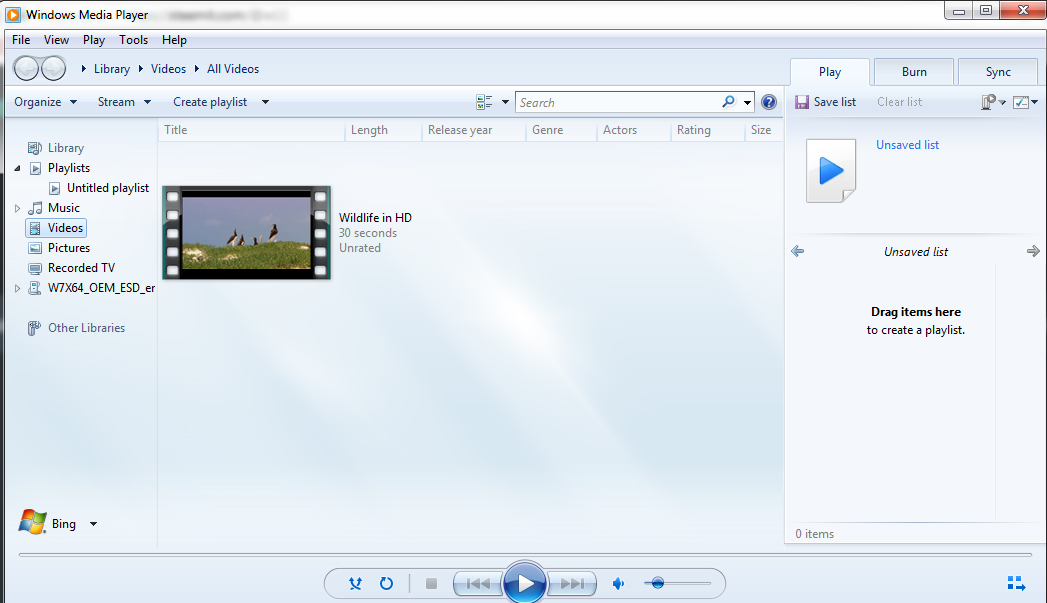
Task: Sort by Title column header
Action: click(252, 130)
